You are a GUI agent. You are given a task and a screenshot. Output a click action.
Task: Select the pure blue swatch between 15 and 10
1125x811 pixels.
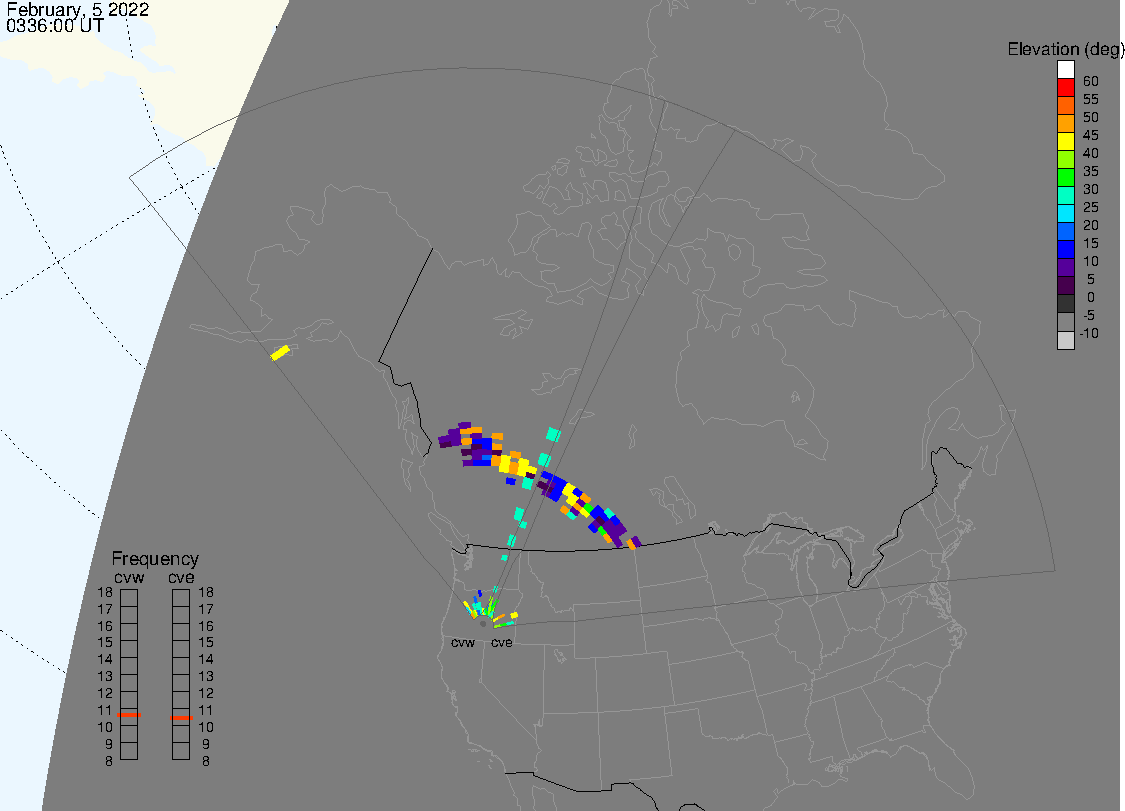(x=1065, y=249)
